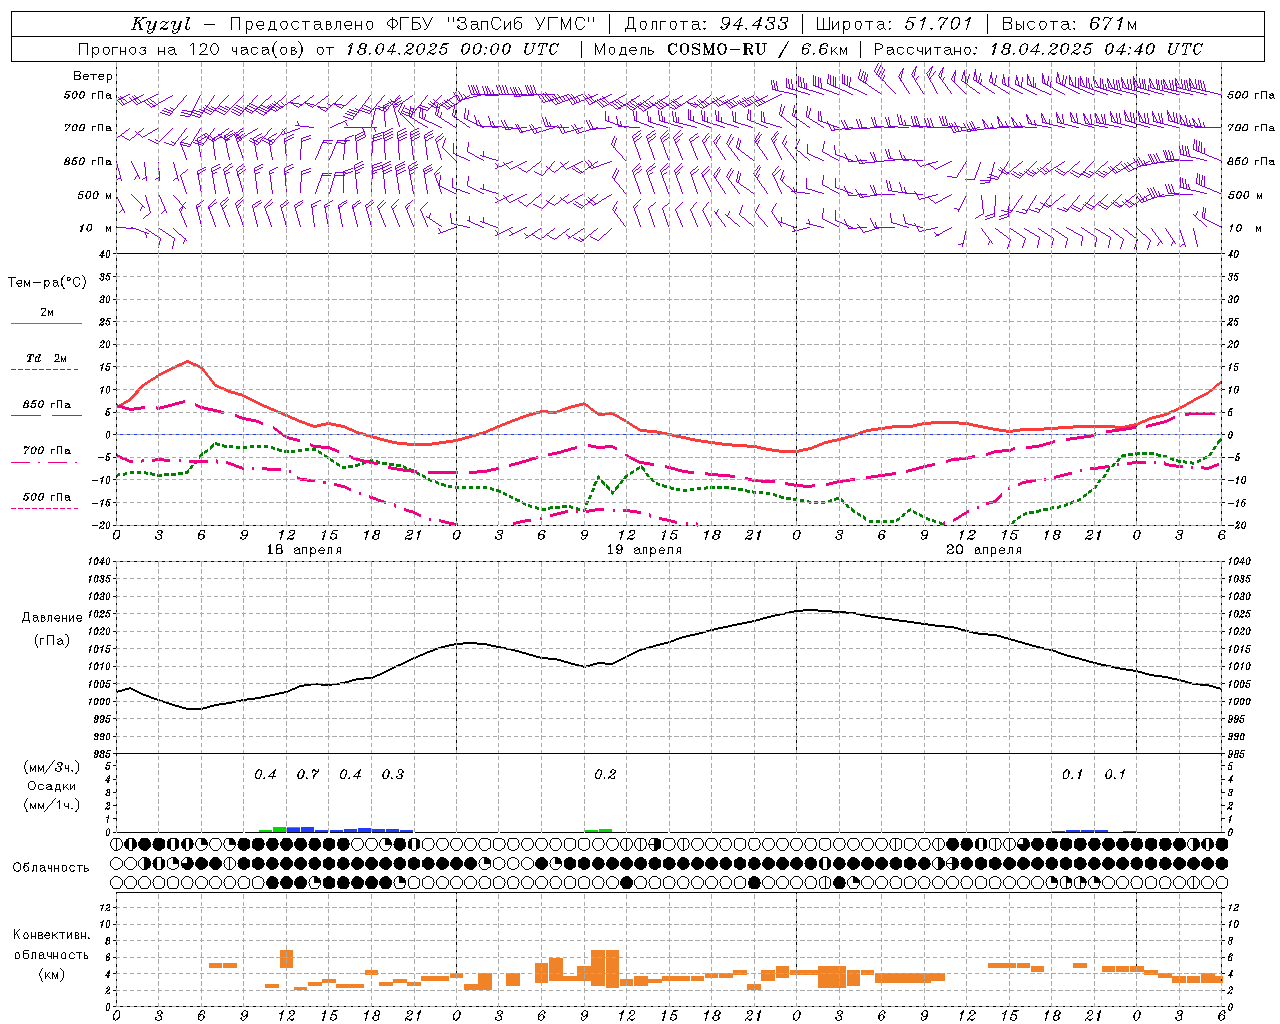Click '850 гПа' legend under temperature label
1280x1024 pixels.
click(47, 405)
